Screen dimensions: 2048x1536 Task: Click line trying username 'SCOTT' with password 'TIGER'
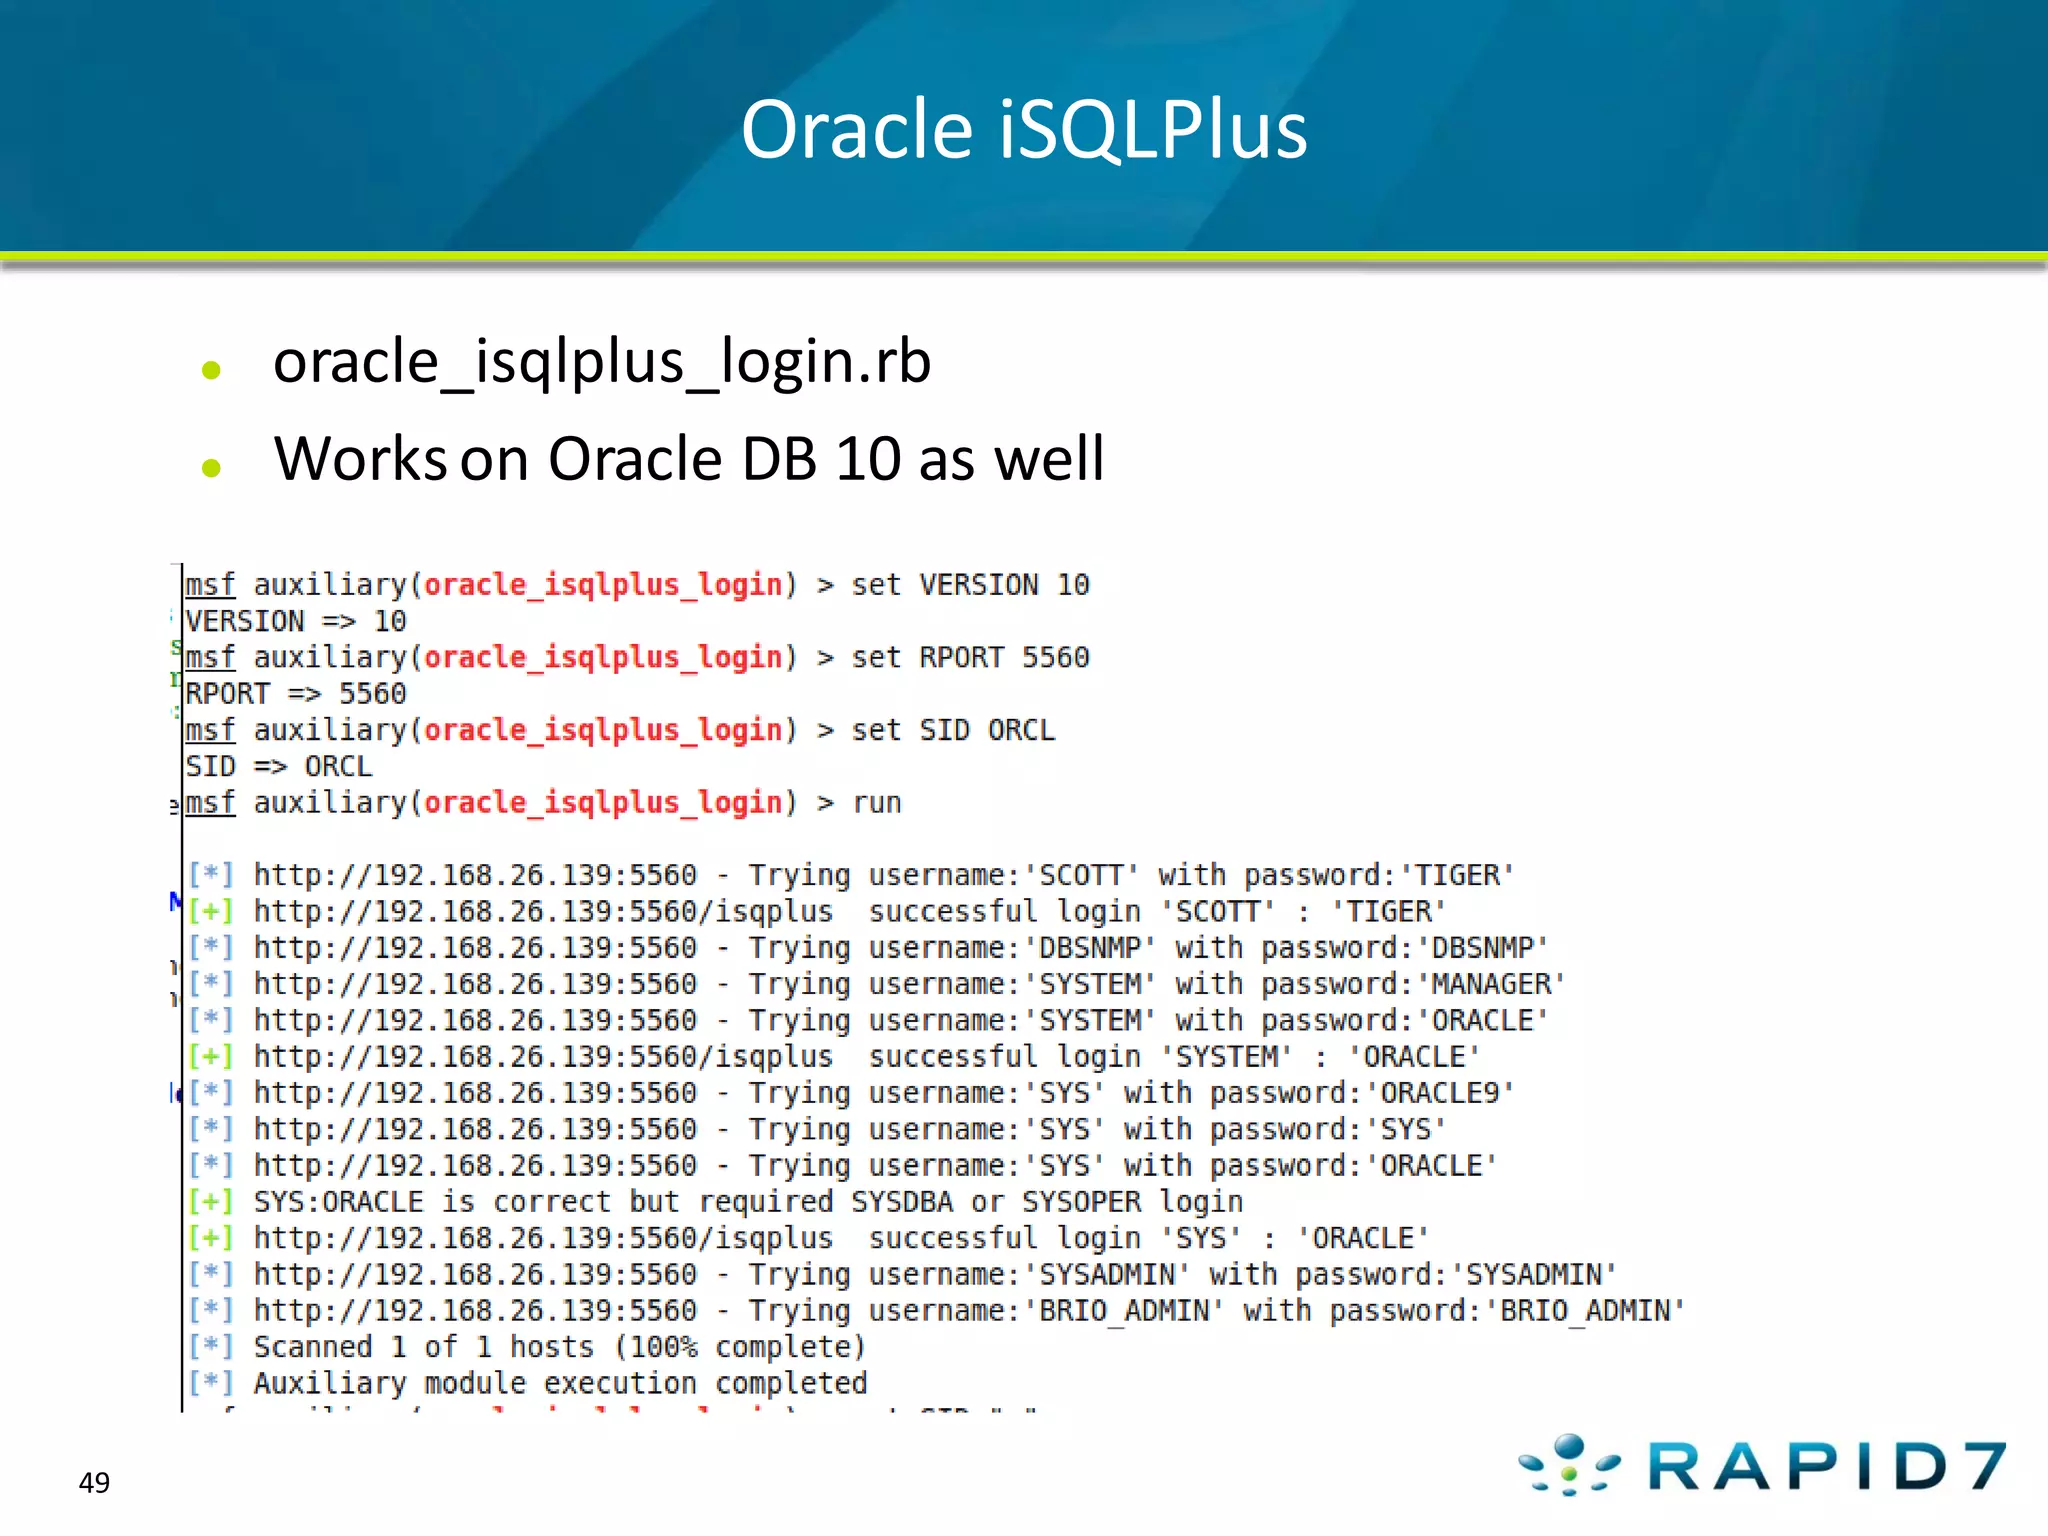click(852, 876)
